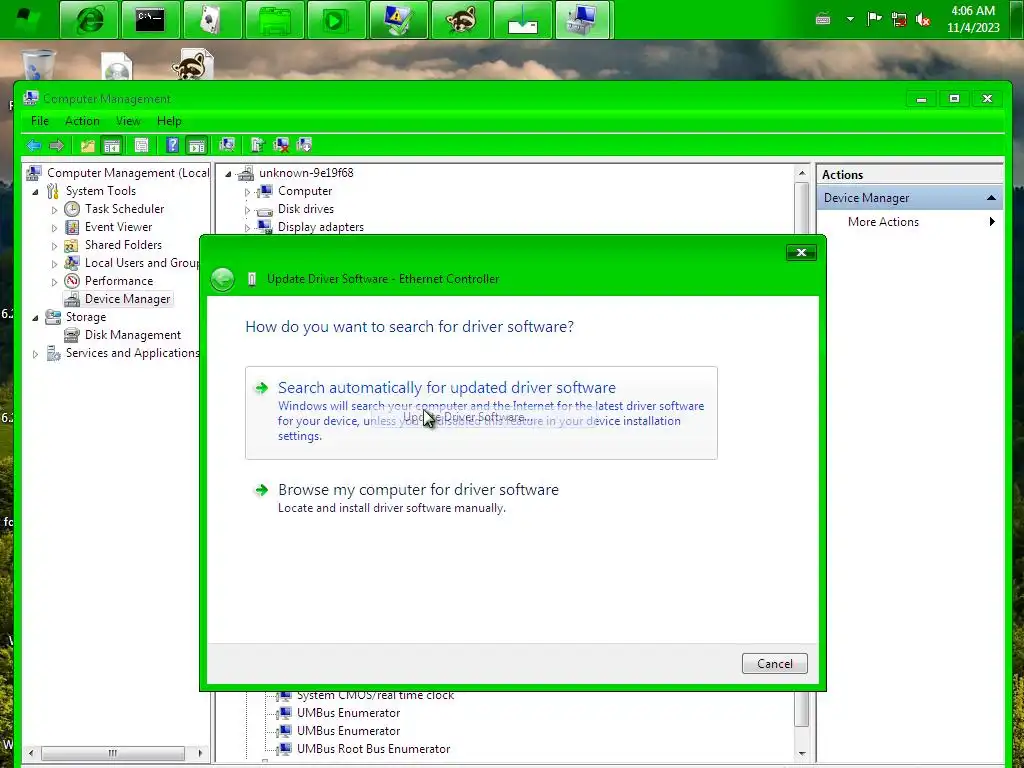Expand the Performance node
This screenshot has width=1024, height=768.
(x=54, y=281)
